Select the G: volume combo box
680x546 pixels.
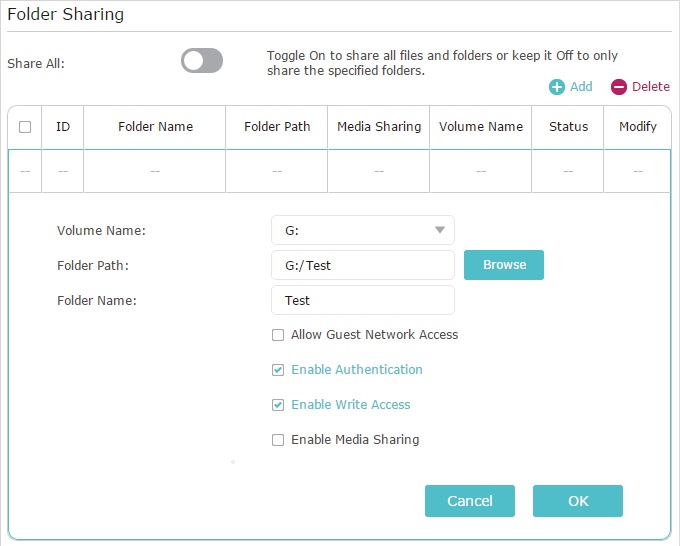point(363,230)
